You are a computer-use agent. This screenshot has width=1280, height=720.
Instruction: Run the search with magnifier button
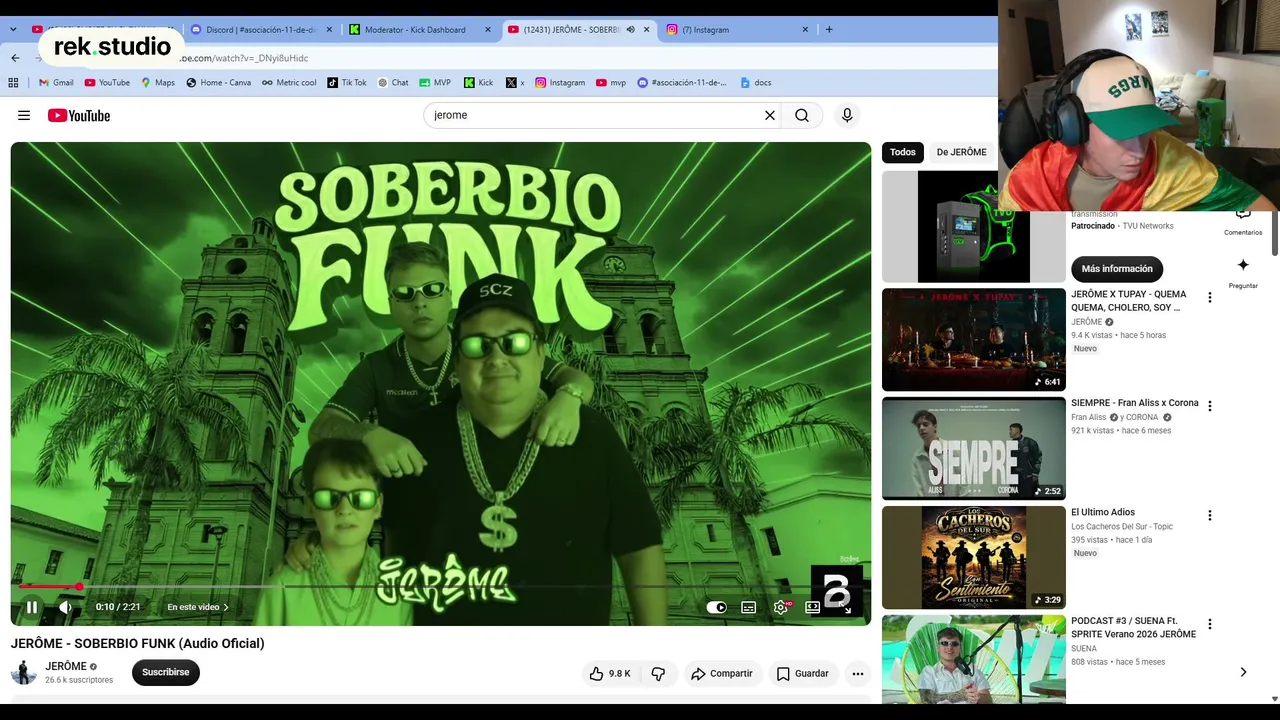(x=802, y=115)
